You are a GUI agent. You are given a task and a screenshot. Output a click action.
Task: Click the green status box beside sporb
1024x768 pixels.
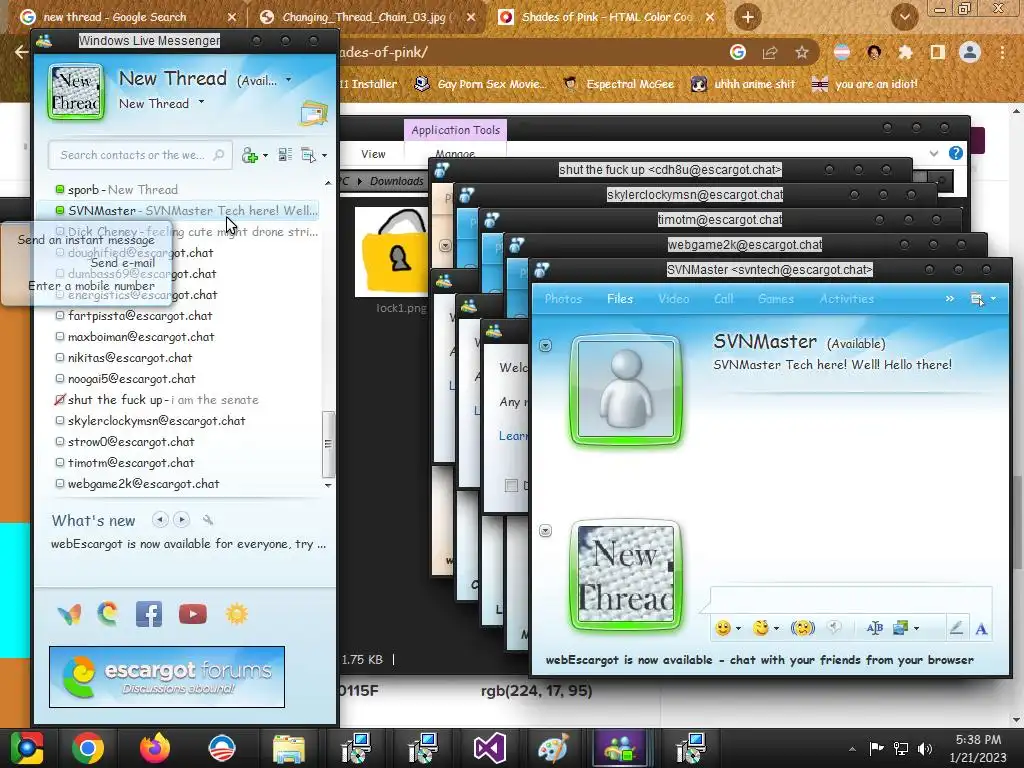coord(60,189)
